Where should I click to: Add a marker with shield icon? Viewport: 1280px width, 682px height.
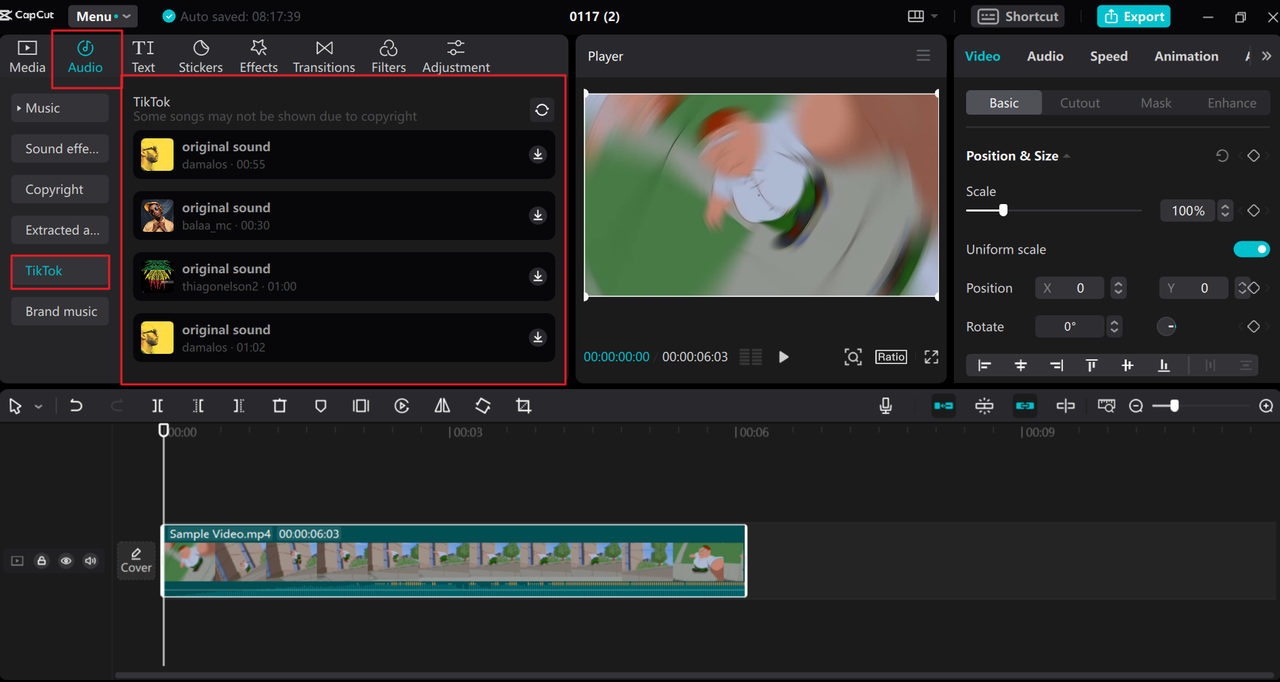click(321, 406)
